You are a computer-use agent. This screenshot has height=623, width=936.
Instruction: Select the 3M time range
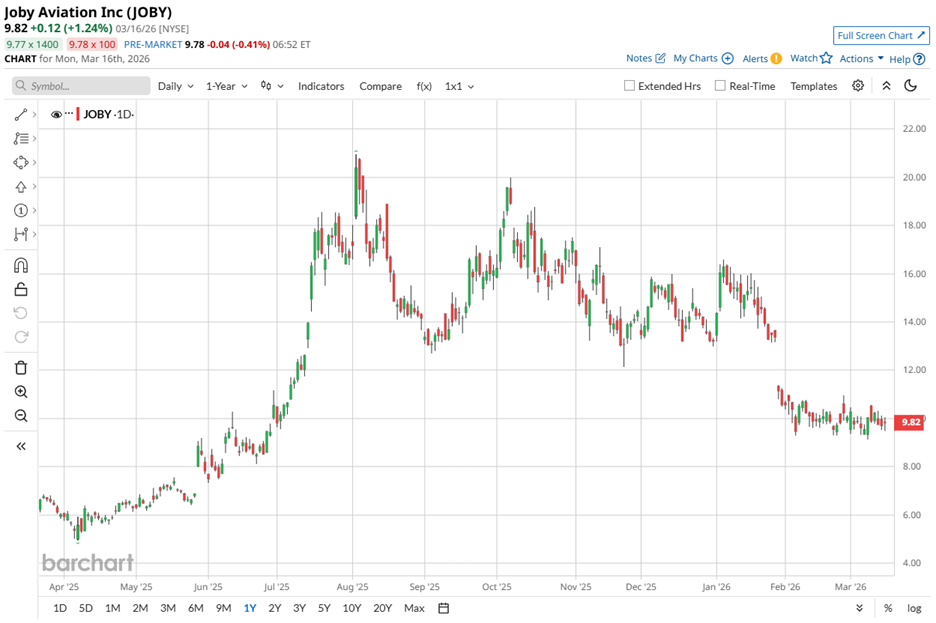click(168, 608)
